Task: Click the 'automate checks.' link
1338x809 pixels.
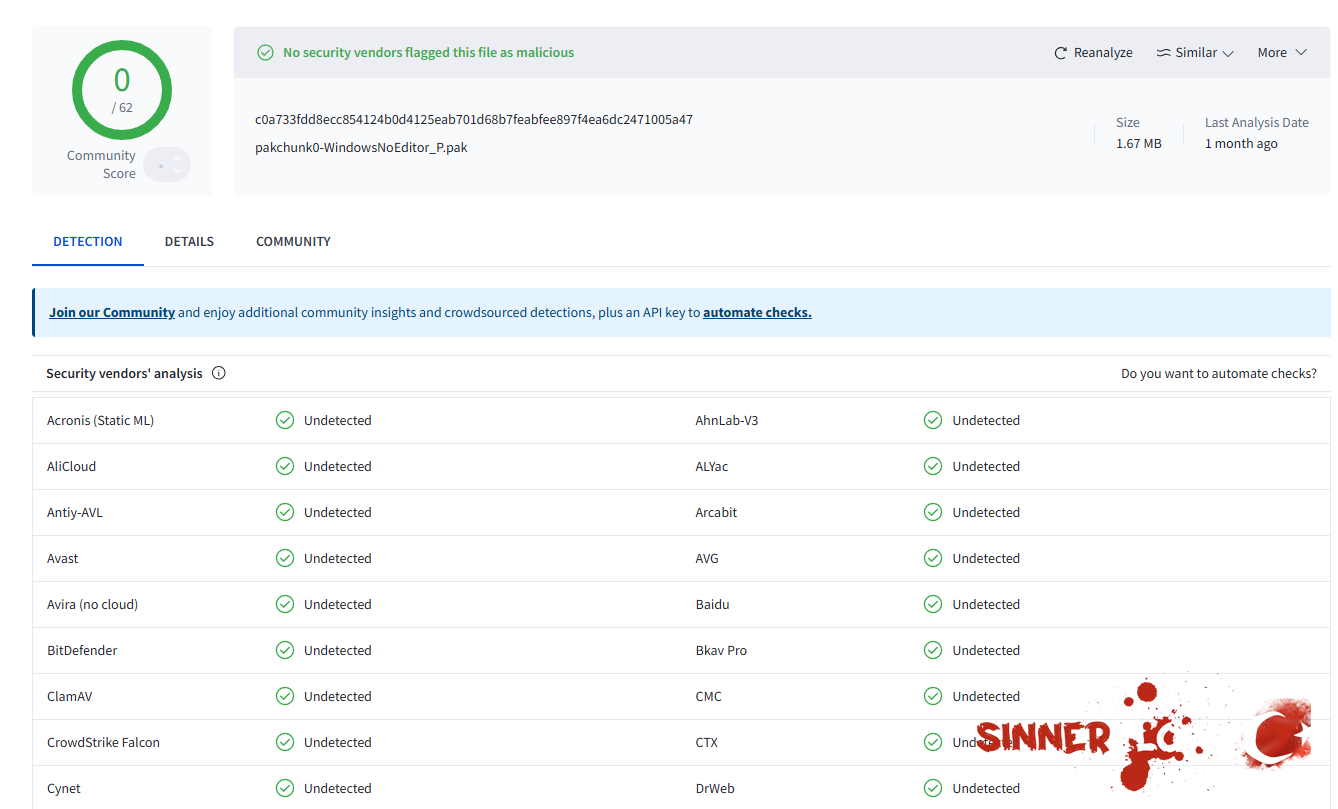Action: tap(757, 312)
